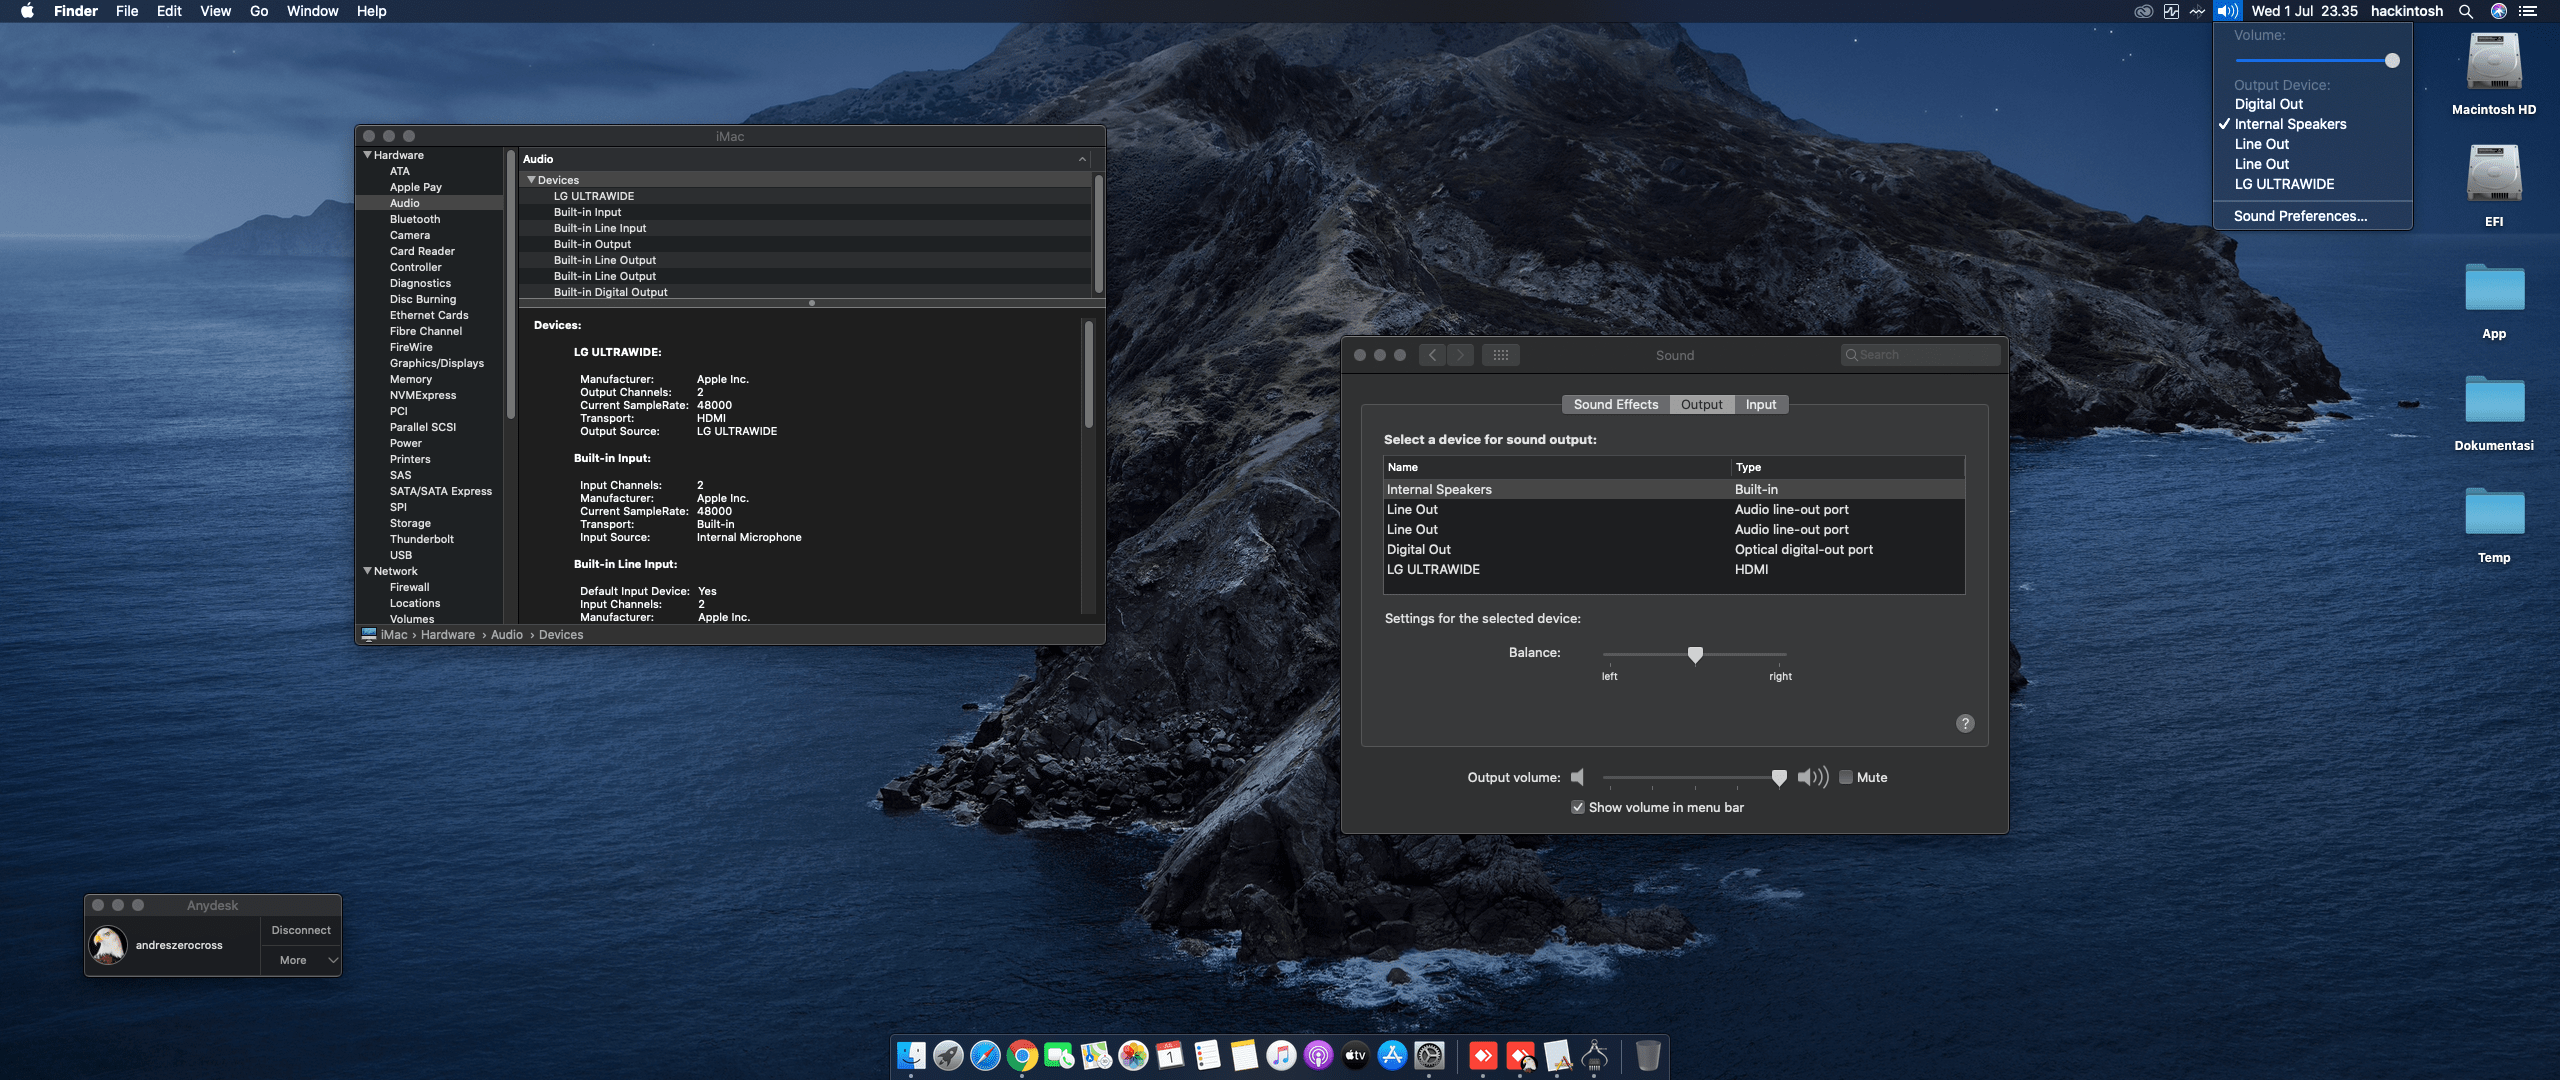The height and width of the screenshot is (1080, 2560).
Task: Open the Activity Monitor icon in the menu bar
Action: (2171, 11)
